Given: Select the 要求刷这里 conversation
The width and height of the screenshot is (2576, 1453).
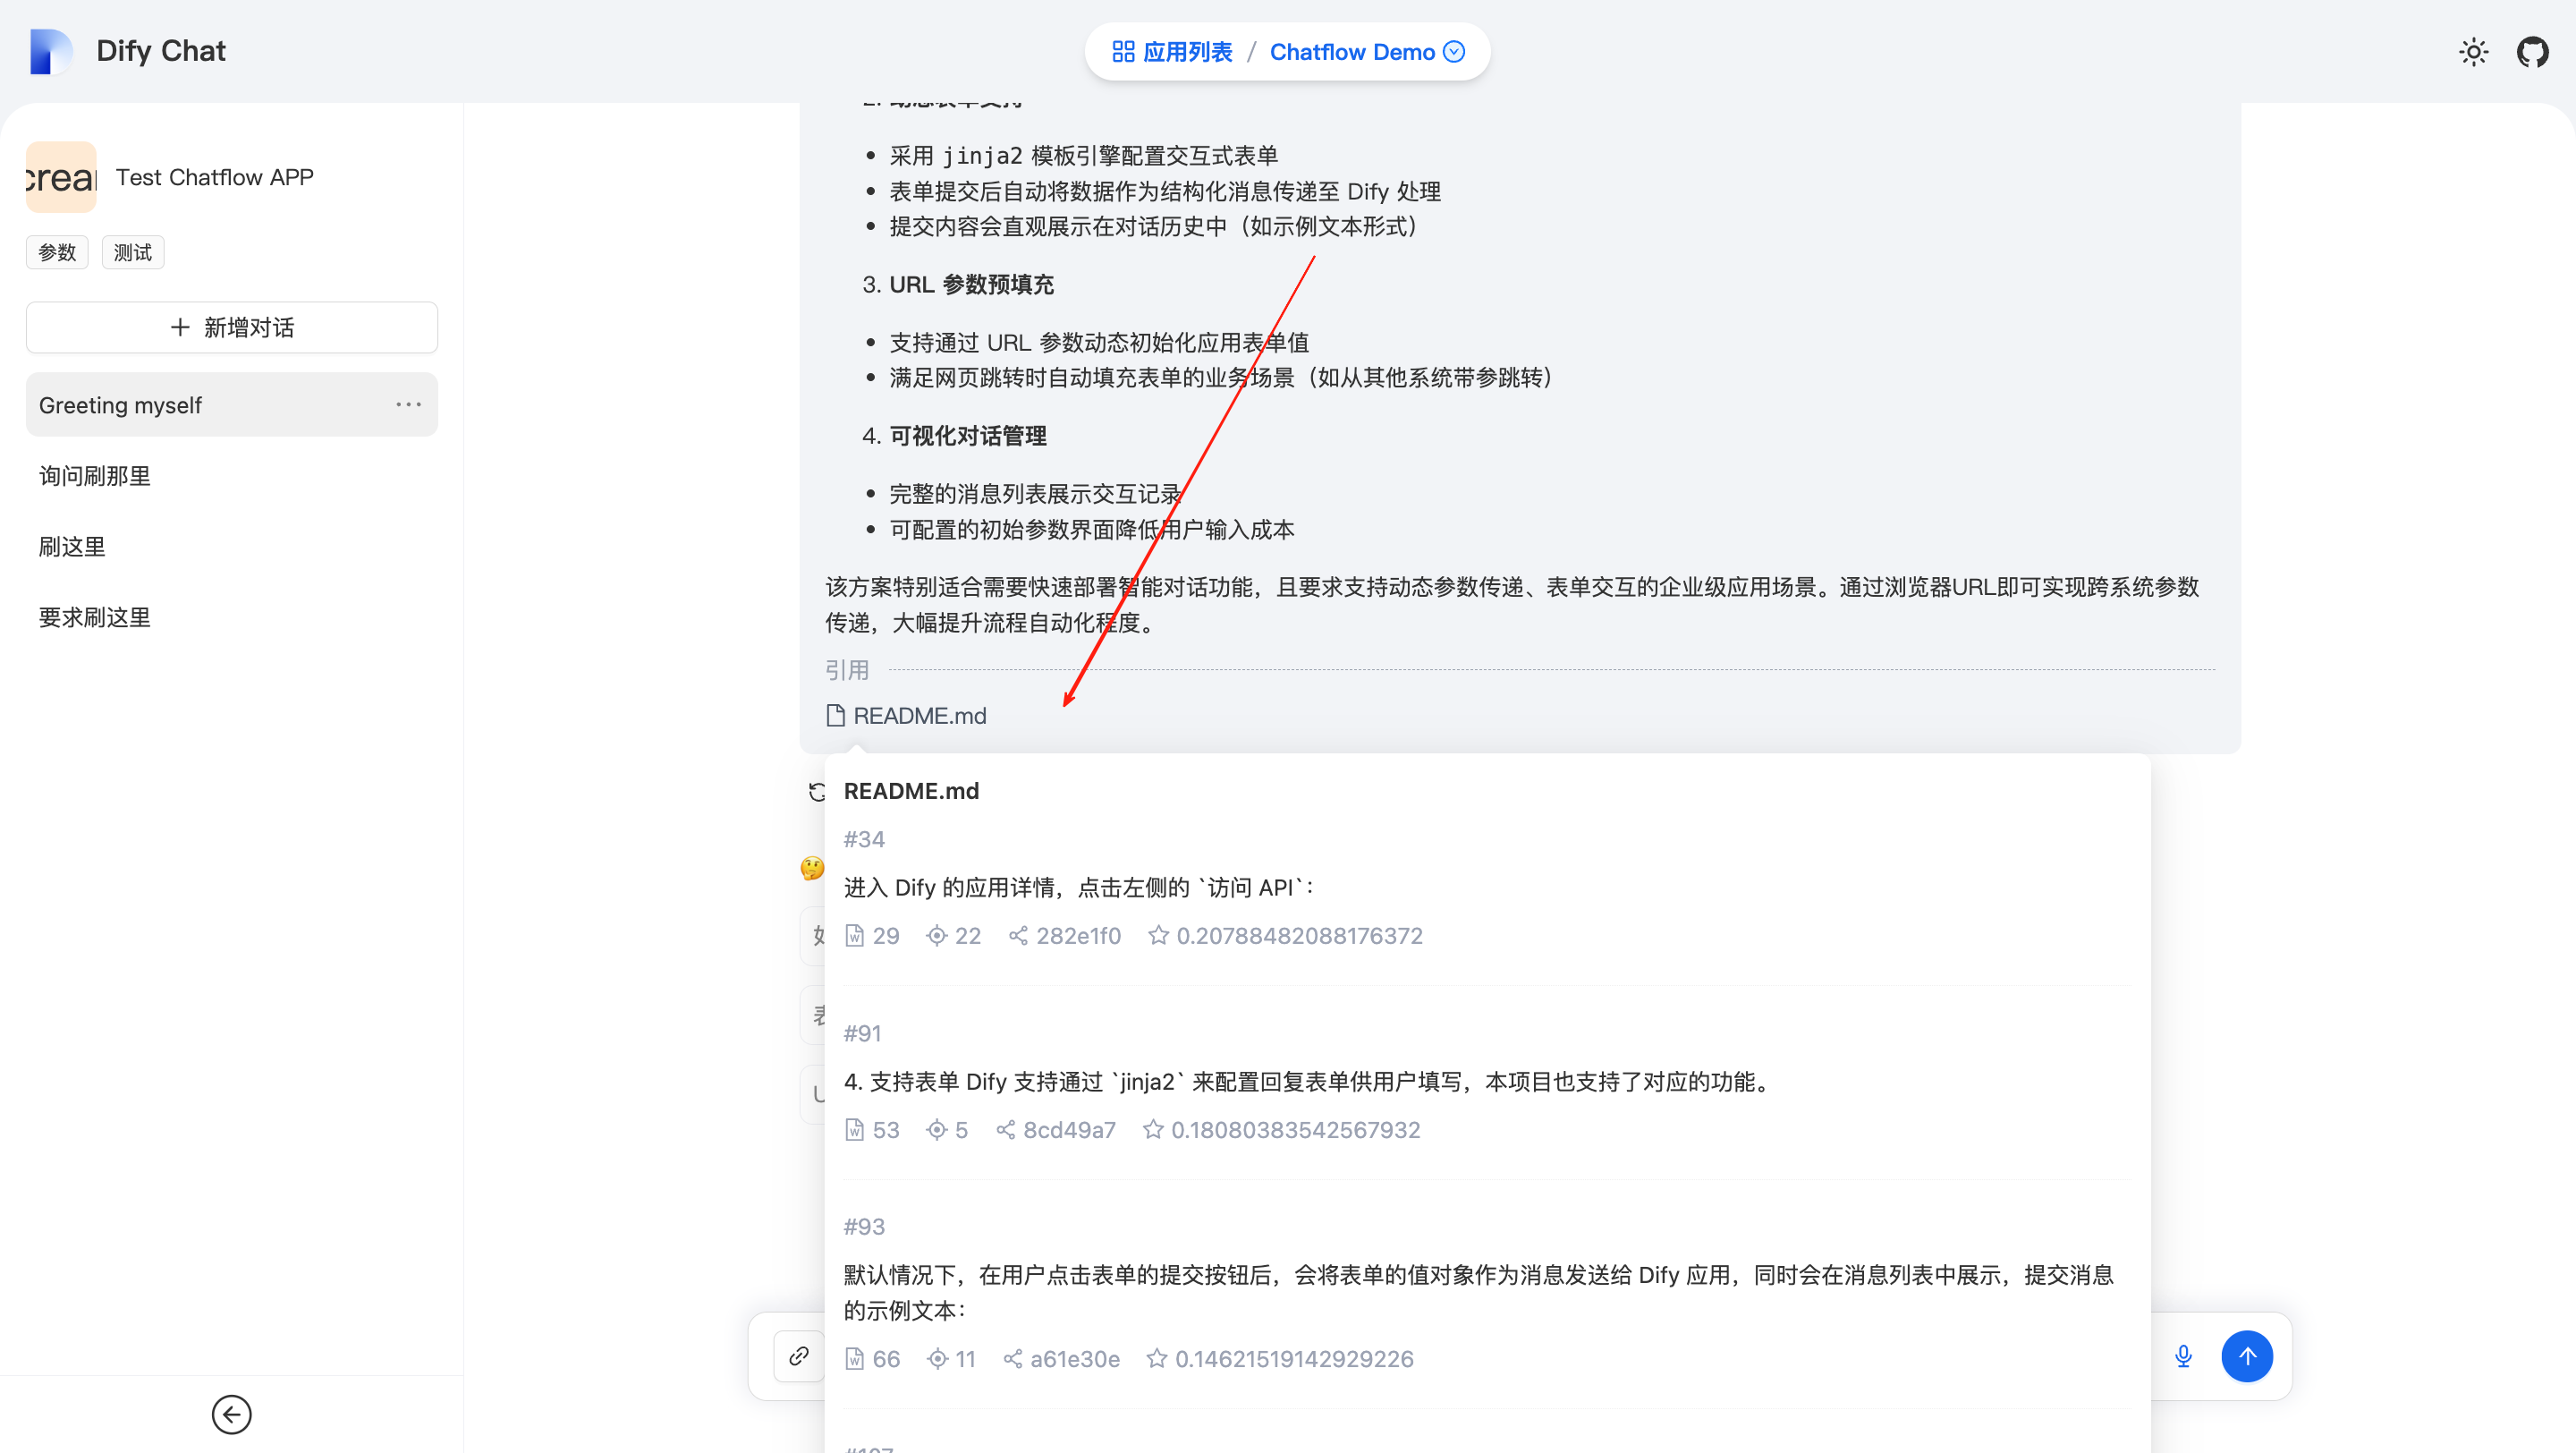Looking at the screenshot, I should (x=94, y=617).
